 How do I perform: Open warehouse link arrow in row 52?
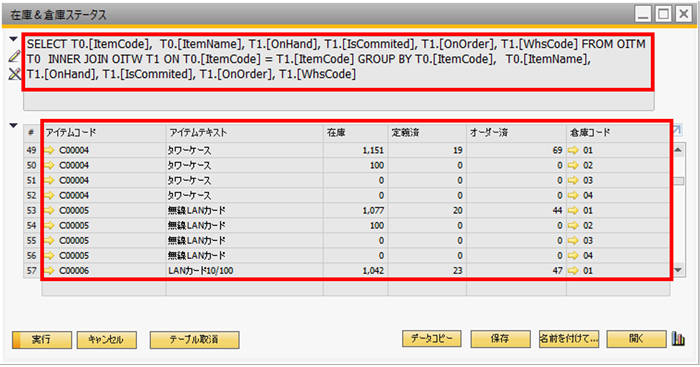point(573,196)
